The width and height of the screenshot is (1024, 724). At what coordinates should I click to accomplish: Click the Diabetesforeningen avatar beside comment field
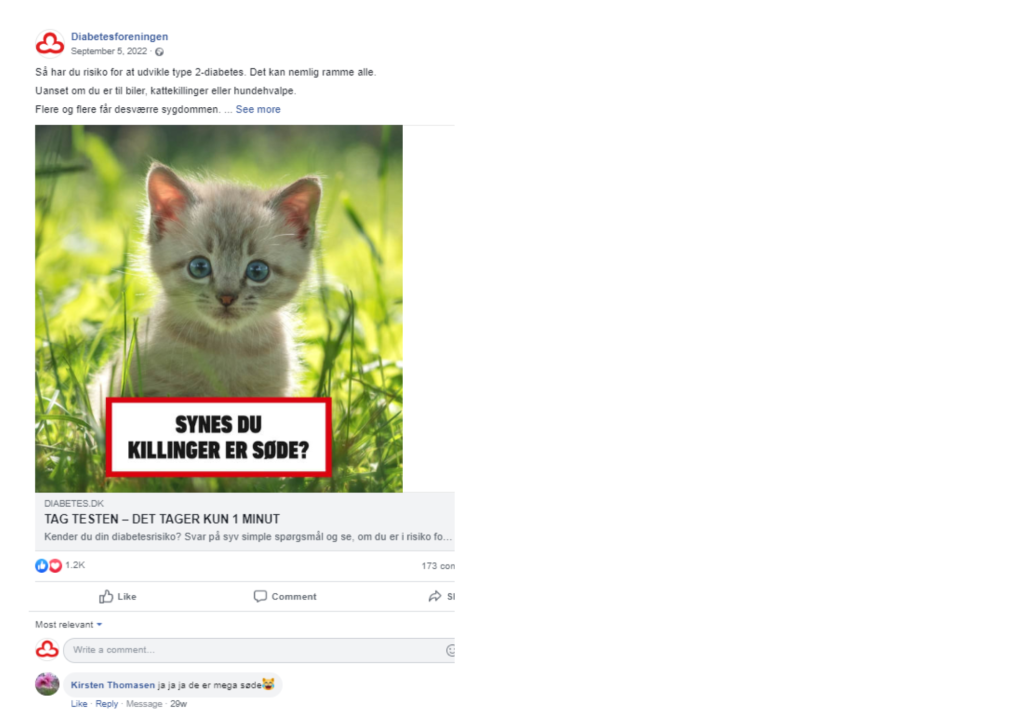click(47, 650)
